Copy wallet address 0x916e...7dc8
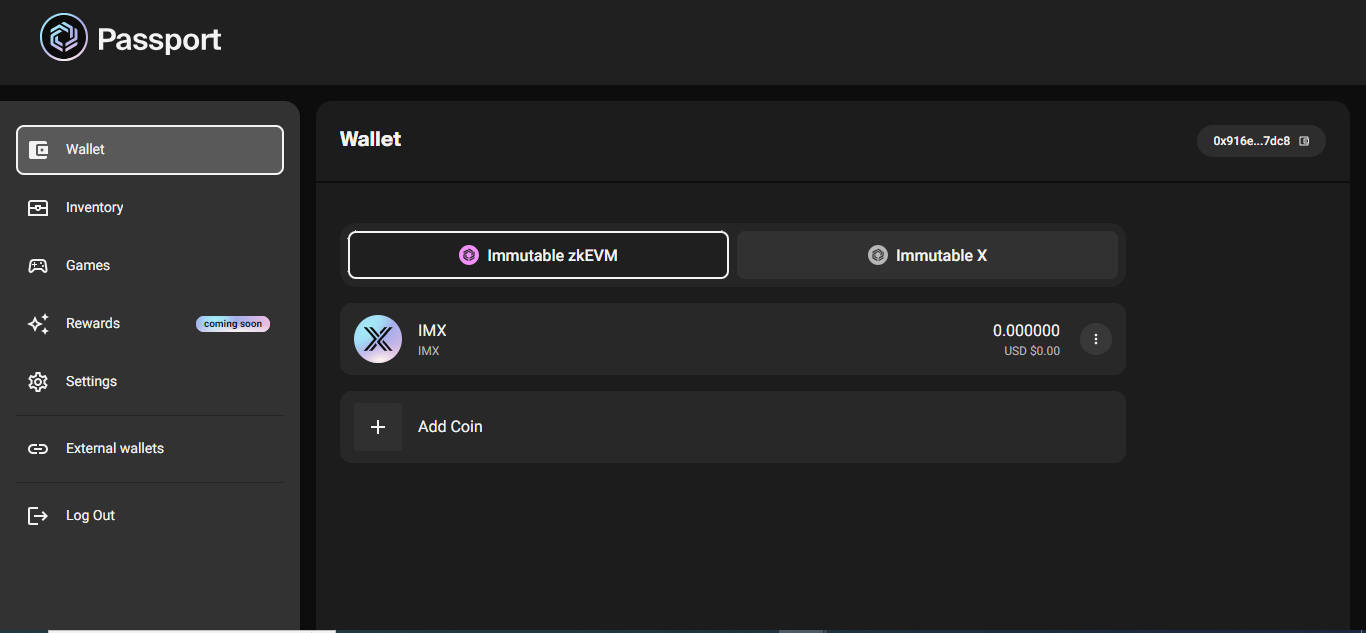1366x633 pixels. 1261,141
